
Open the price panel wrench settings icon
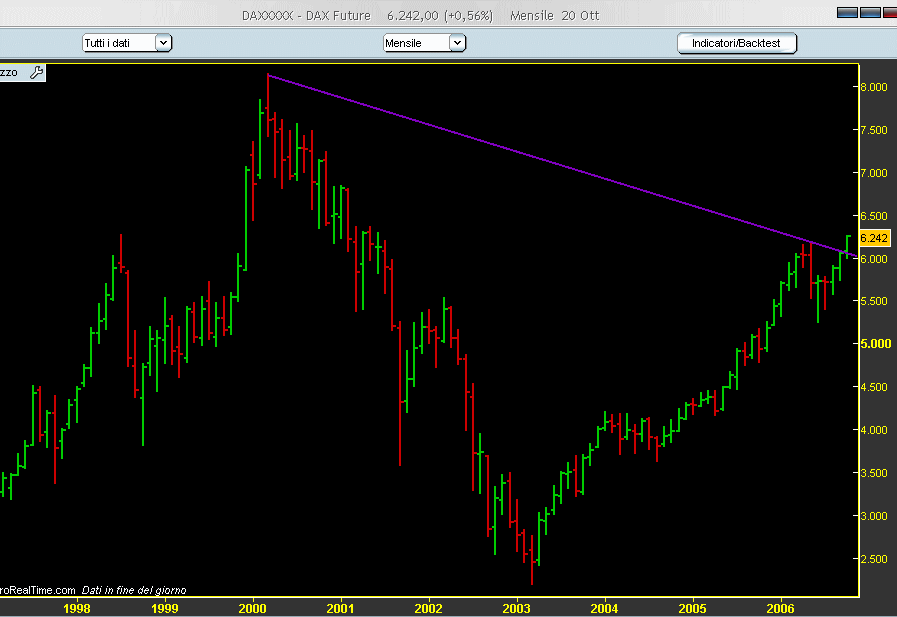coord(36,72)
